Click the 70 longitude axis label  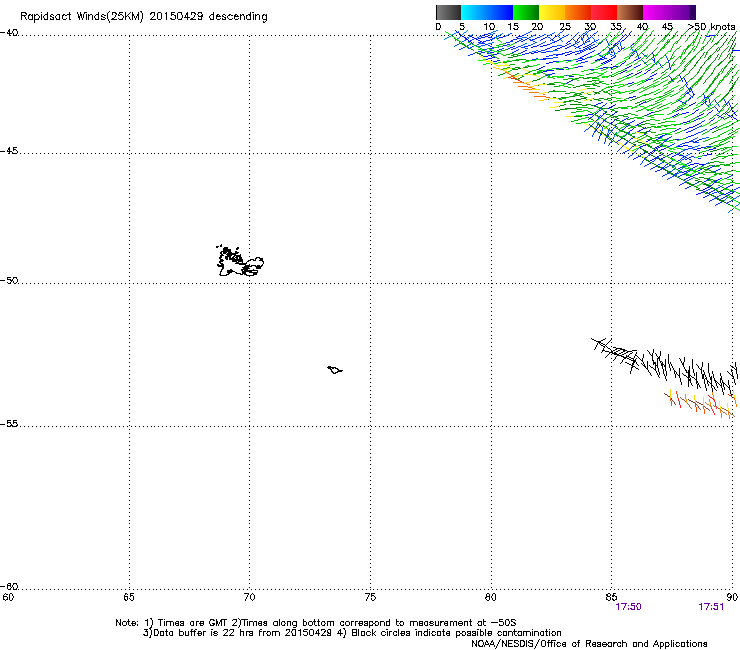click(249, 598)
